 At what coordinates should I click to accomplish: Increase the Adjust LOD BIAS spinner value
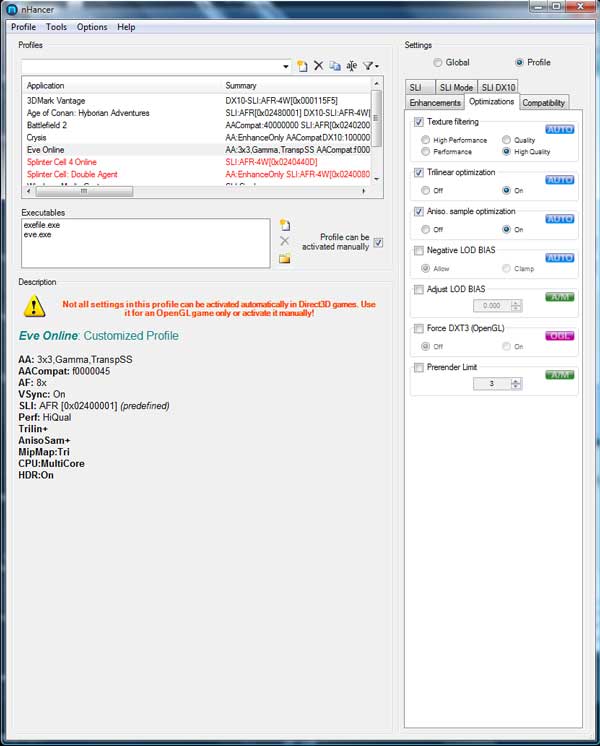click(x=516, y=303)
